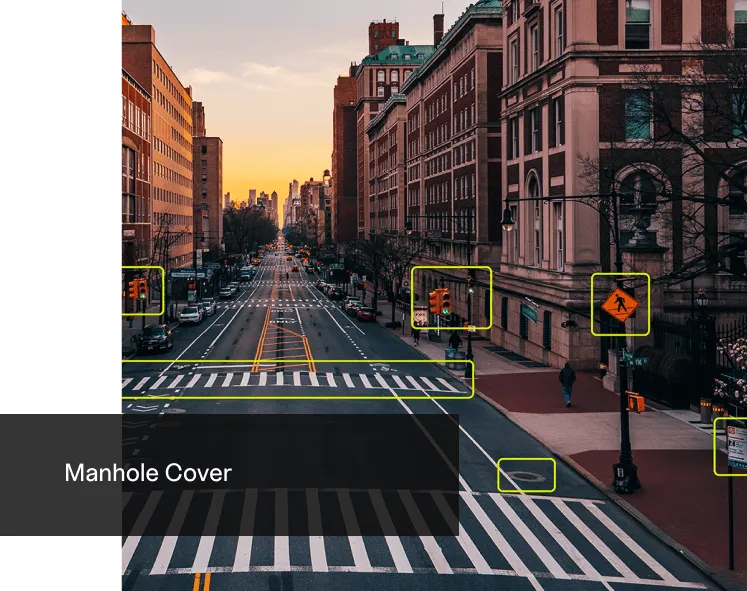This screenshot has width=747, height=591.
Task: Click the Manhole Cover caption text
Action: pyautogui.click(x=148, y=473)
